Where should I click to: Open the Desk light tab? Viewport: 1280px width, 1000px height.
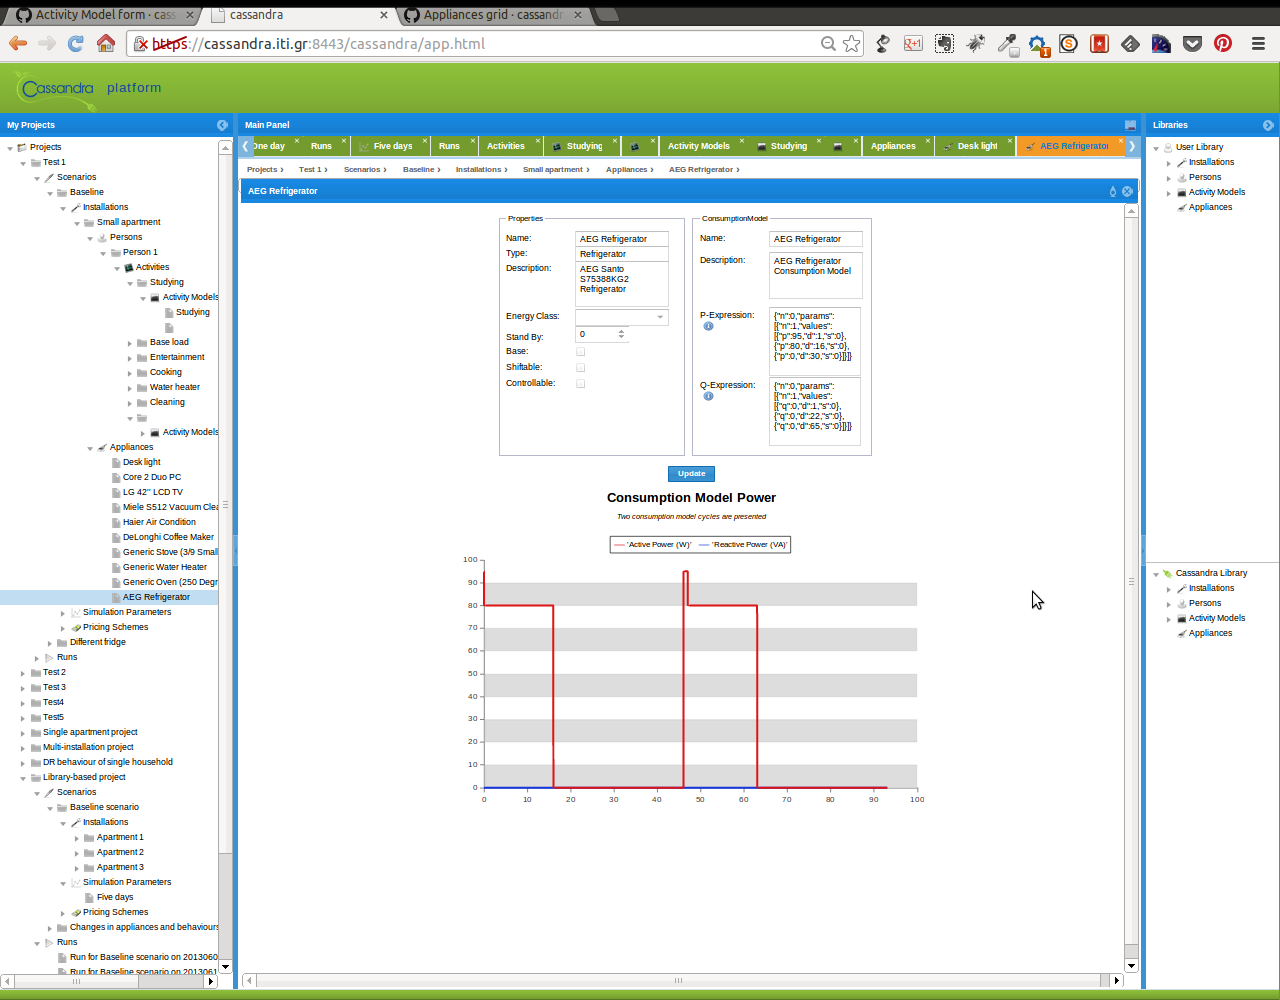coord(977,146)
